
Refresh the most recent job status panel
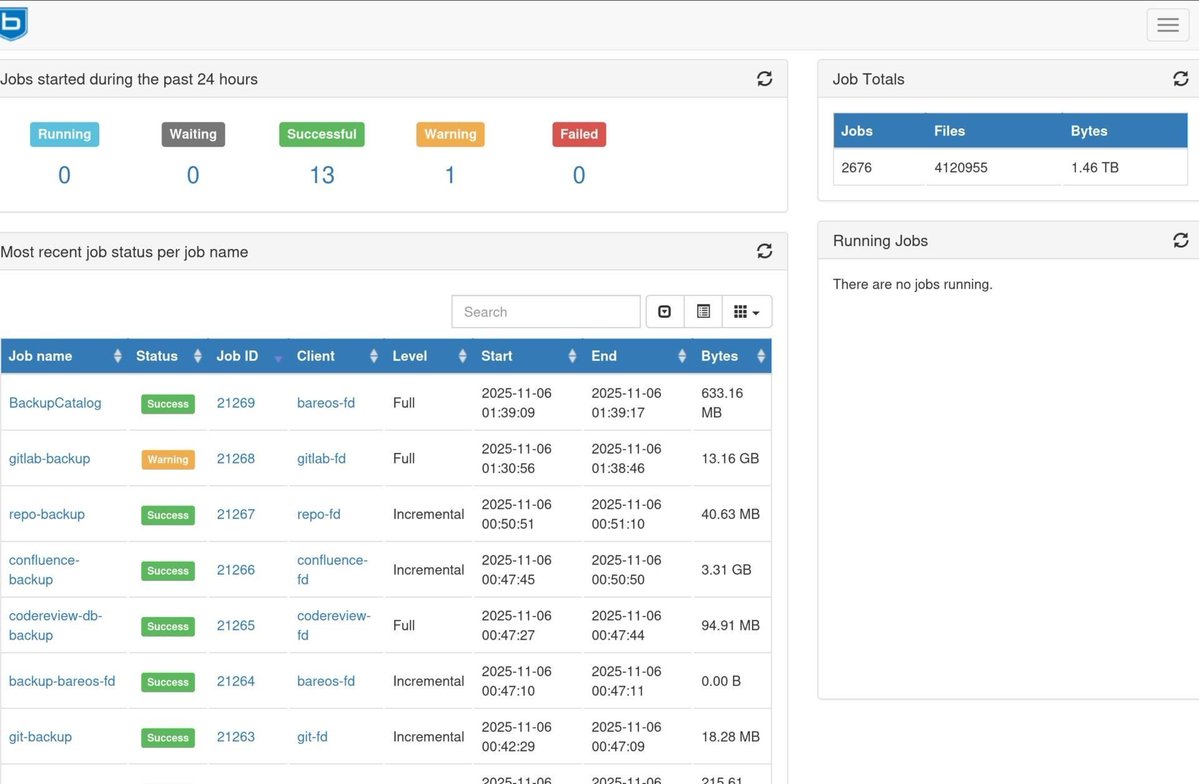tap(764, 251)
